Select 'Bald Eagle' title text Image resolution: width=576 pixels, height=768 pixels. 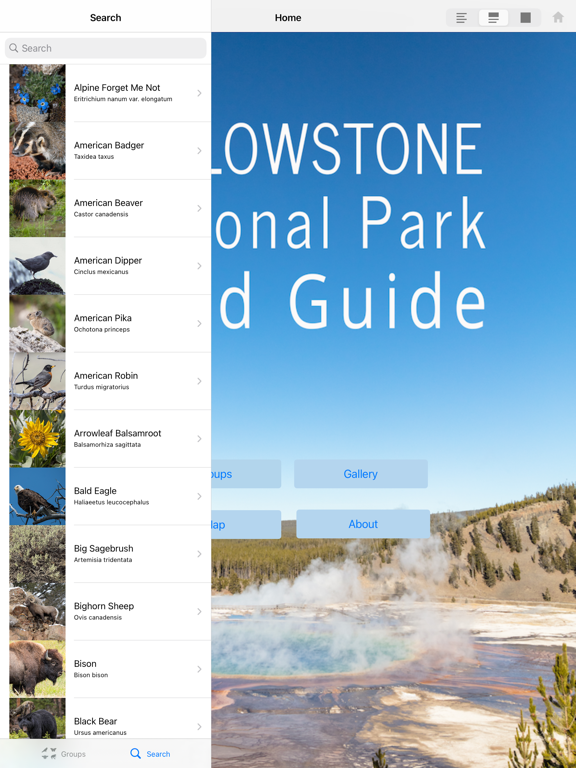95,491
